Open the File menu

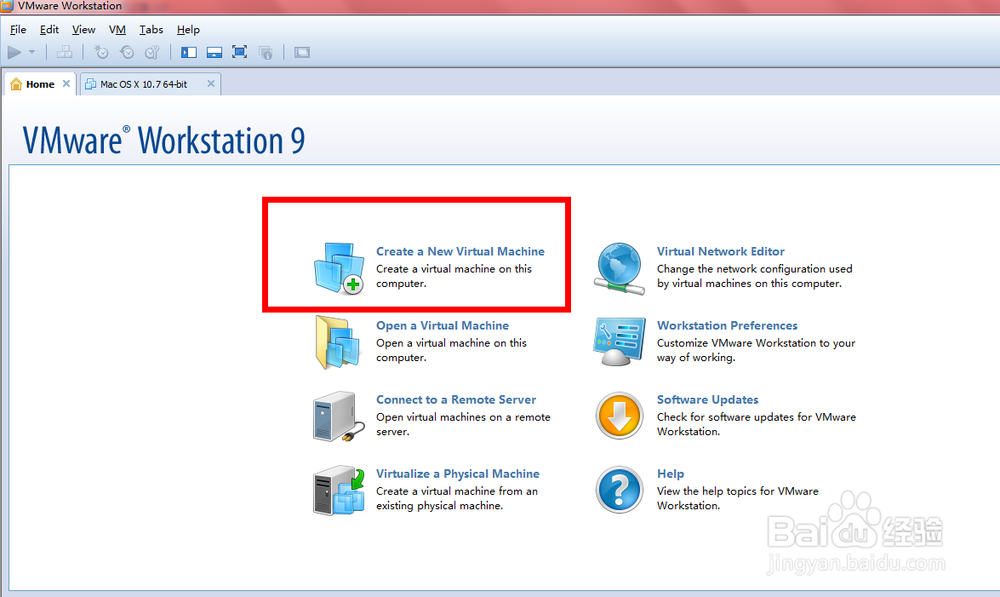[x=18, y=29]
